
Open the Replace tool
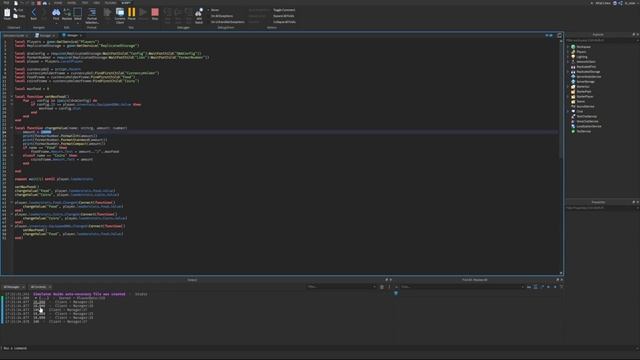pyautogui.click(x=67, y=14)
